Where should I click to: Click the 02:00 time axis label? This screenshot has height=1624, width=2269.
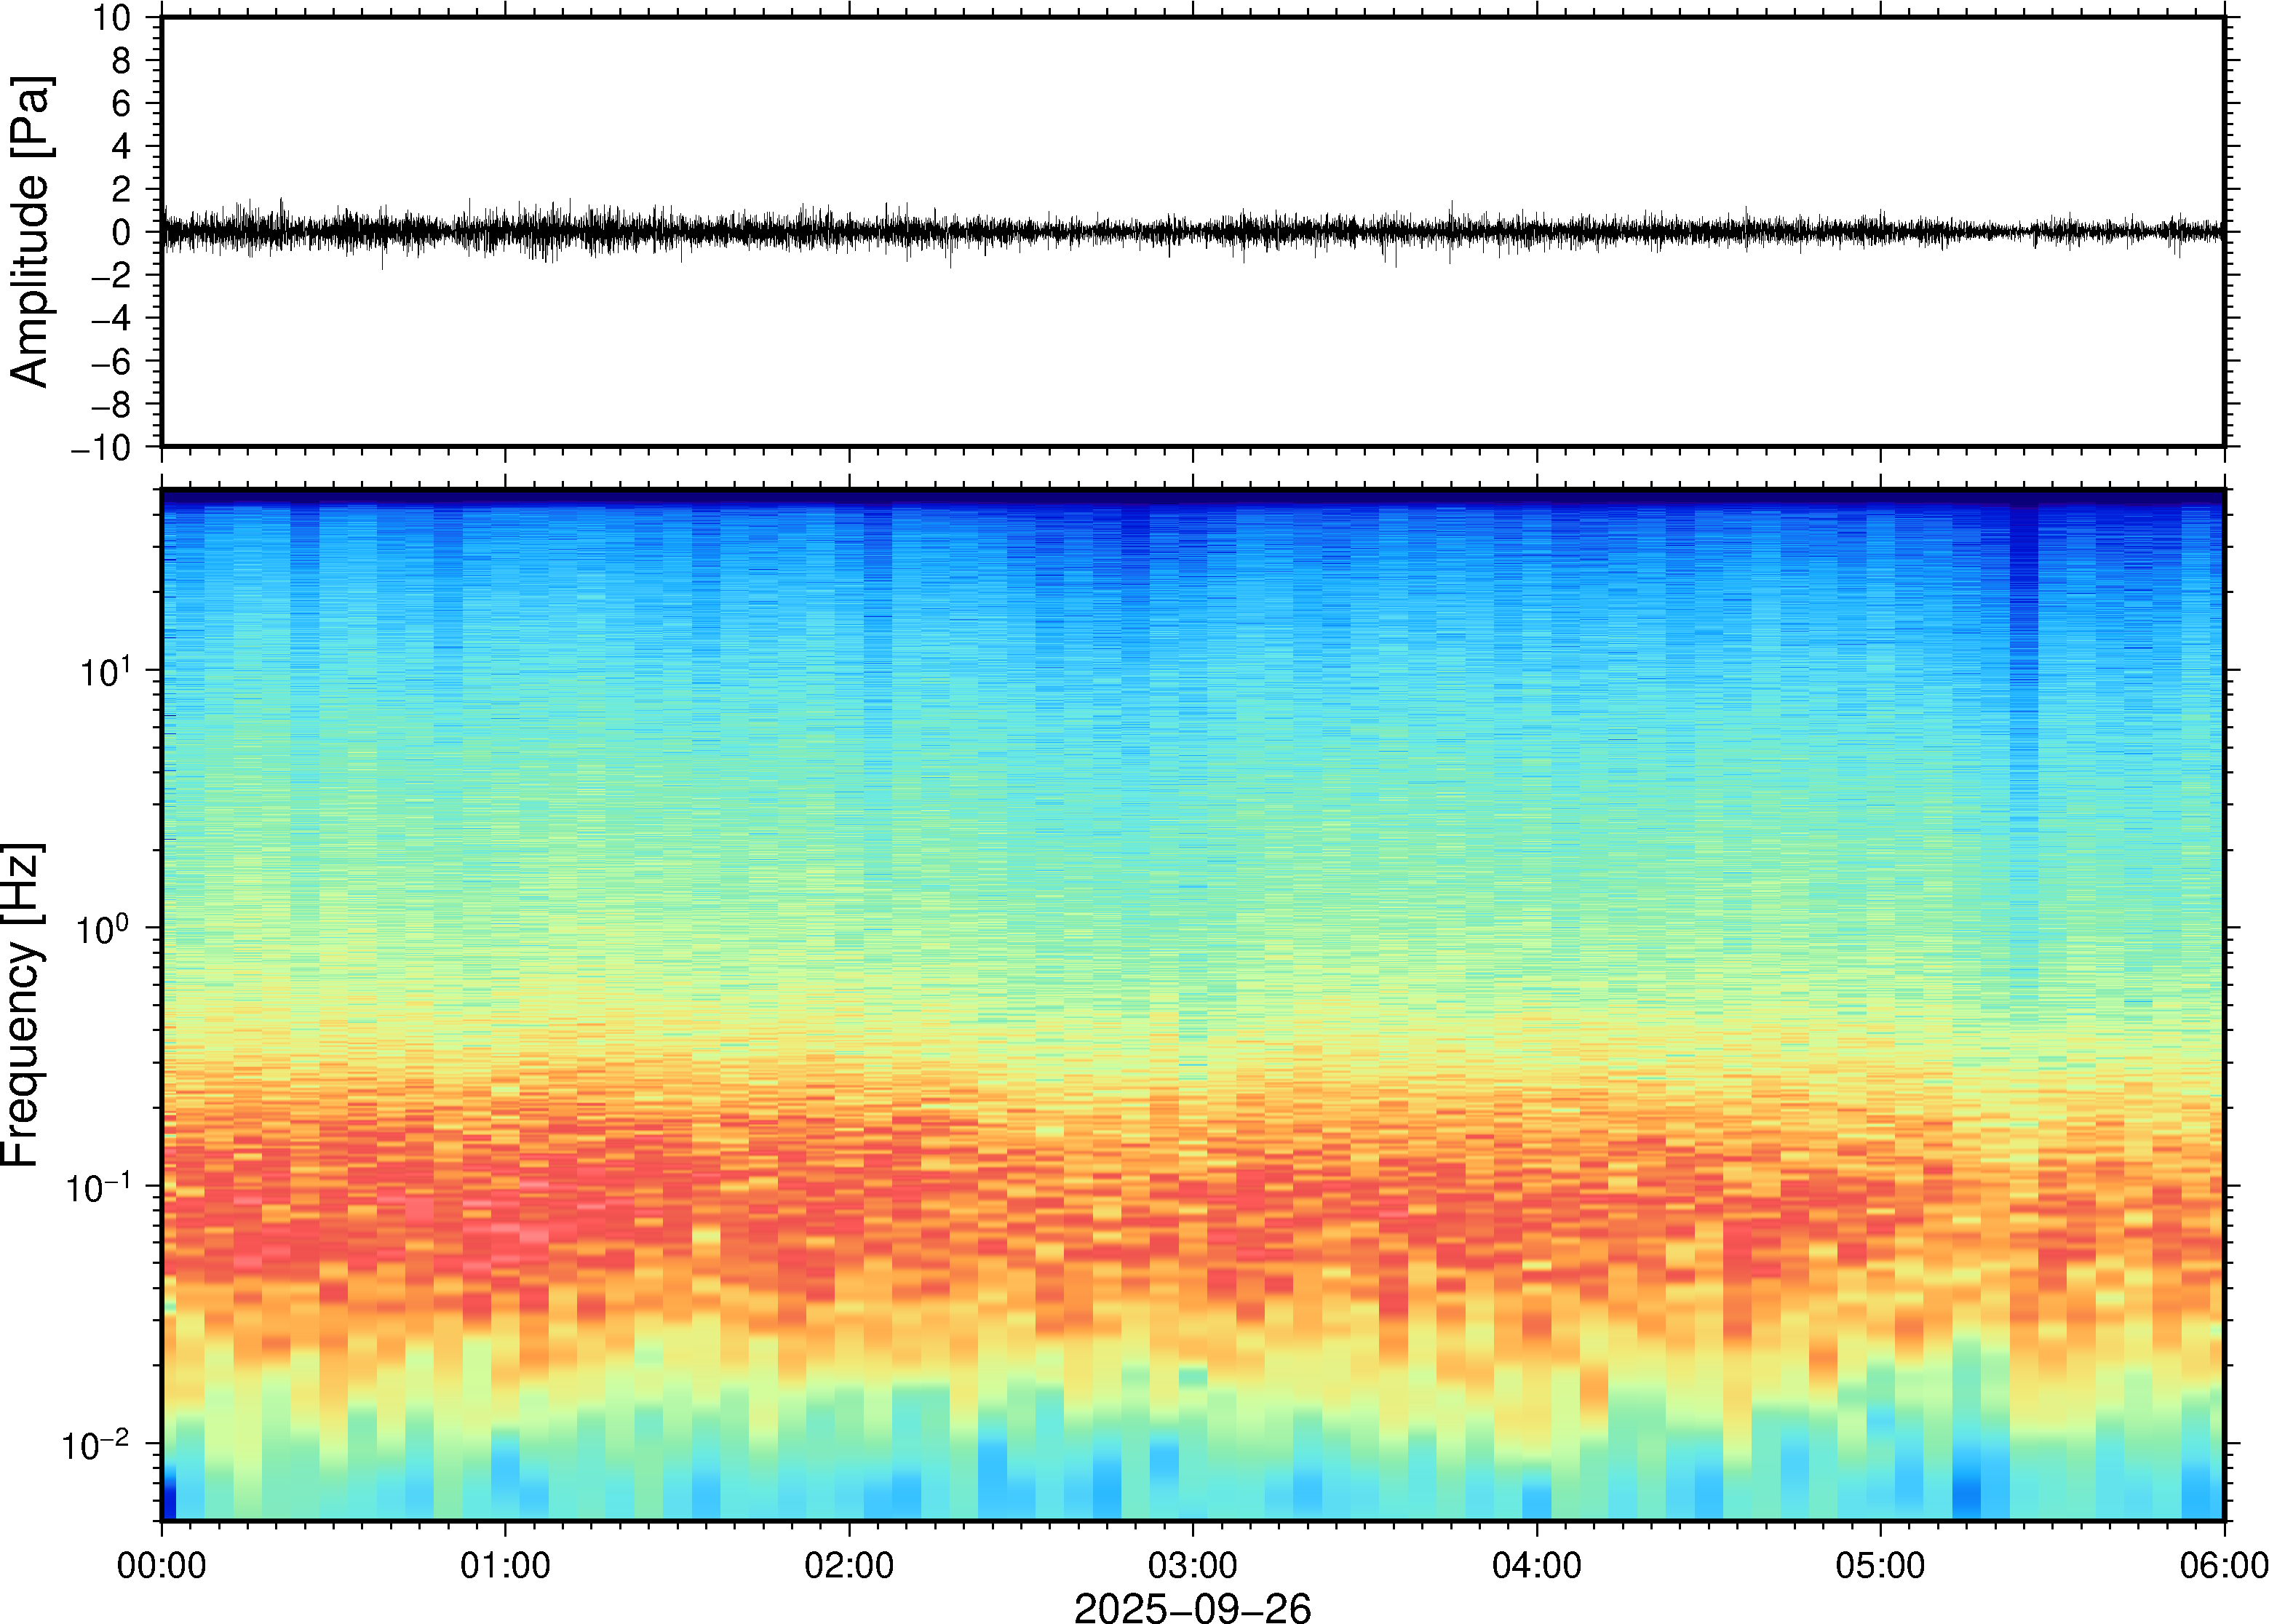coord(849,1565)
